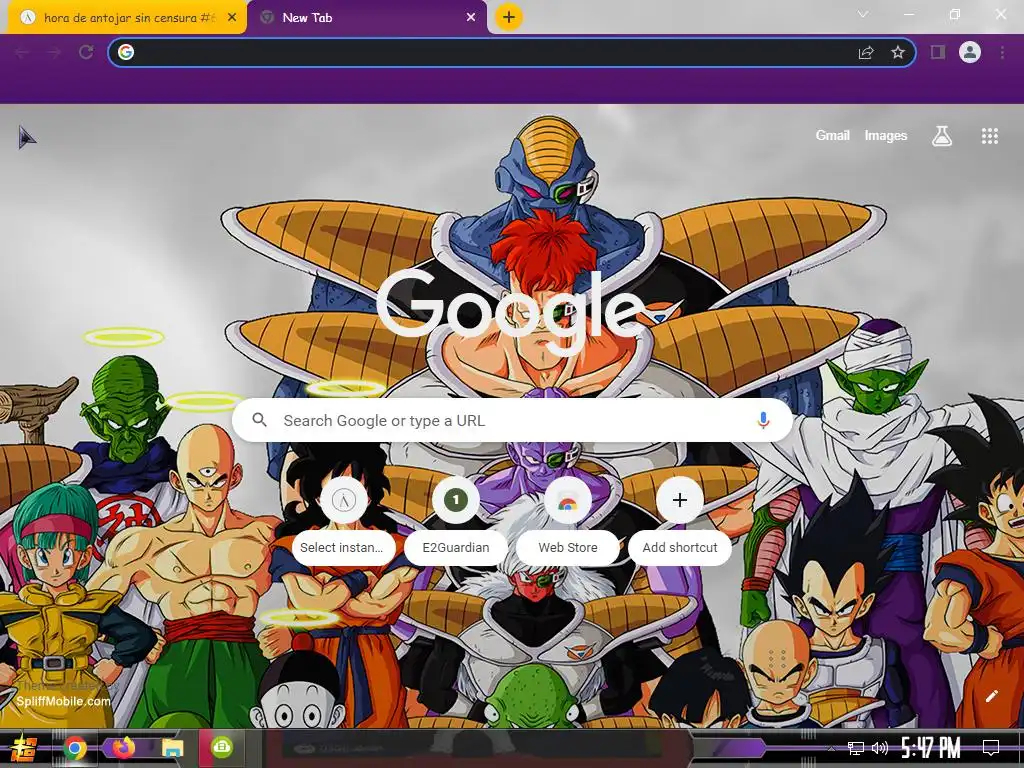Open the Windows Start button

point(23,748)
